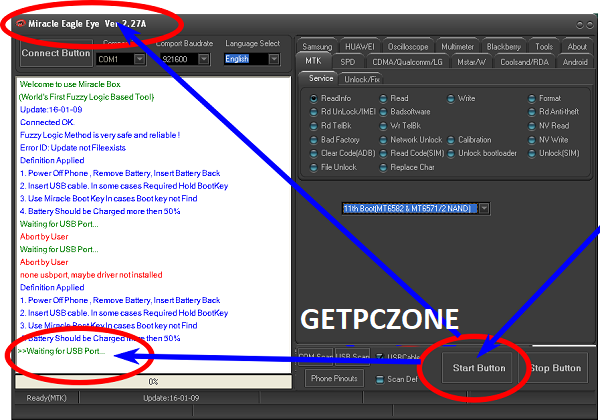Select the ReadInfo radio option
This screenshot has height=420, width=600.
313,99
